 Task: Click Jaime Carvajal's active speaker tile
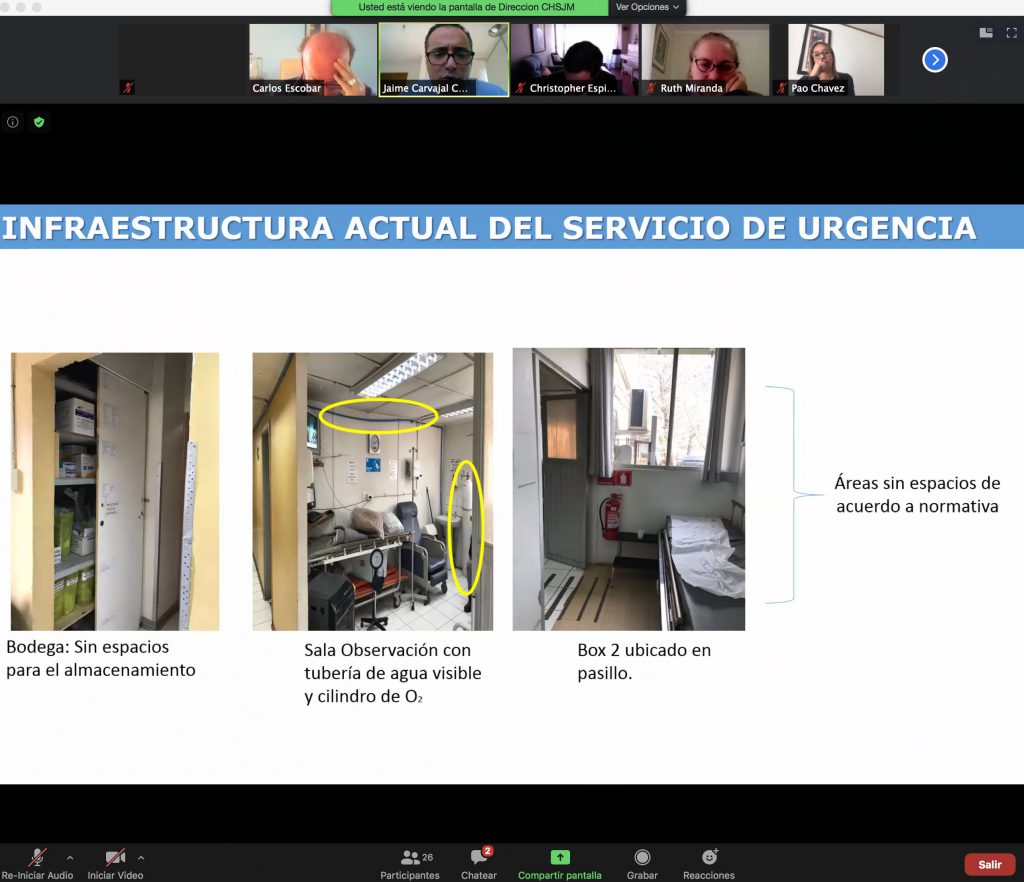443,60
